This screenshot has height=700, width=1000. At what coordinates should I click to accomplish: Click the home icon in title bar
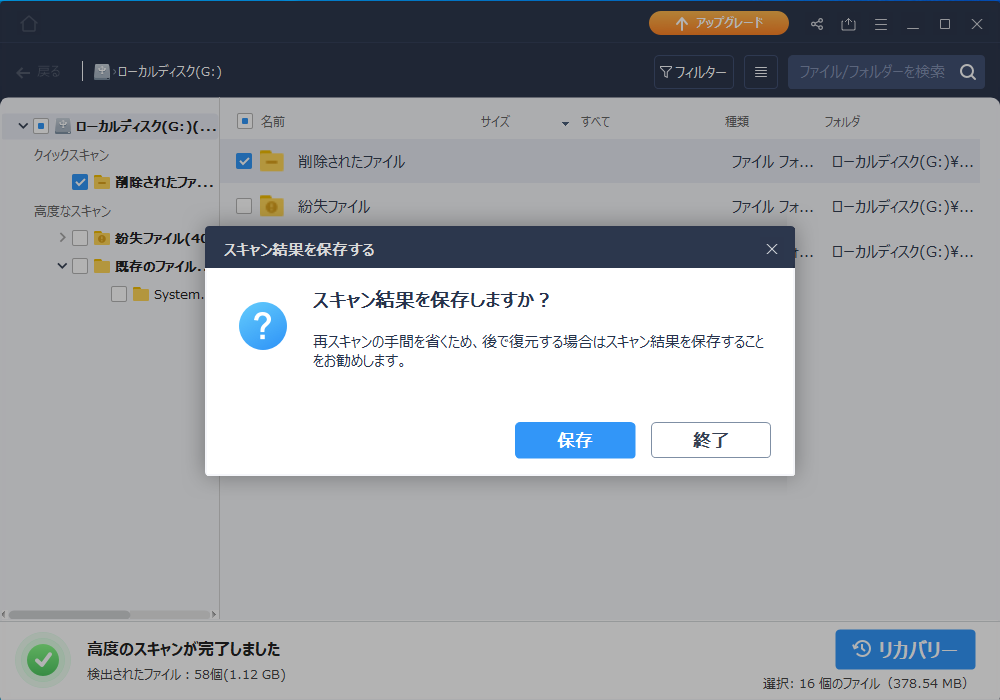(x=29, y=23)
